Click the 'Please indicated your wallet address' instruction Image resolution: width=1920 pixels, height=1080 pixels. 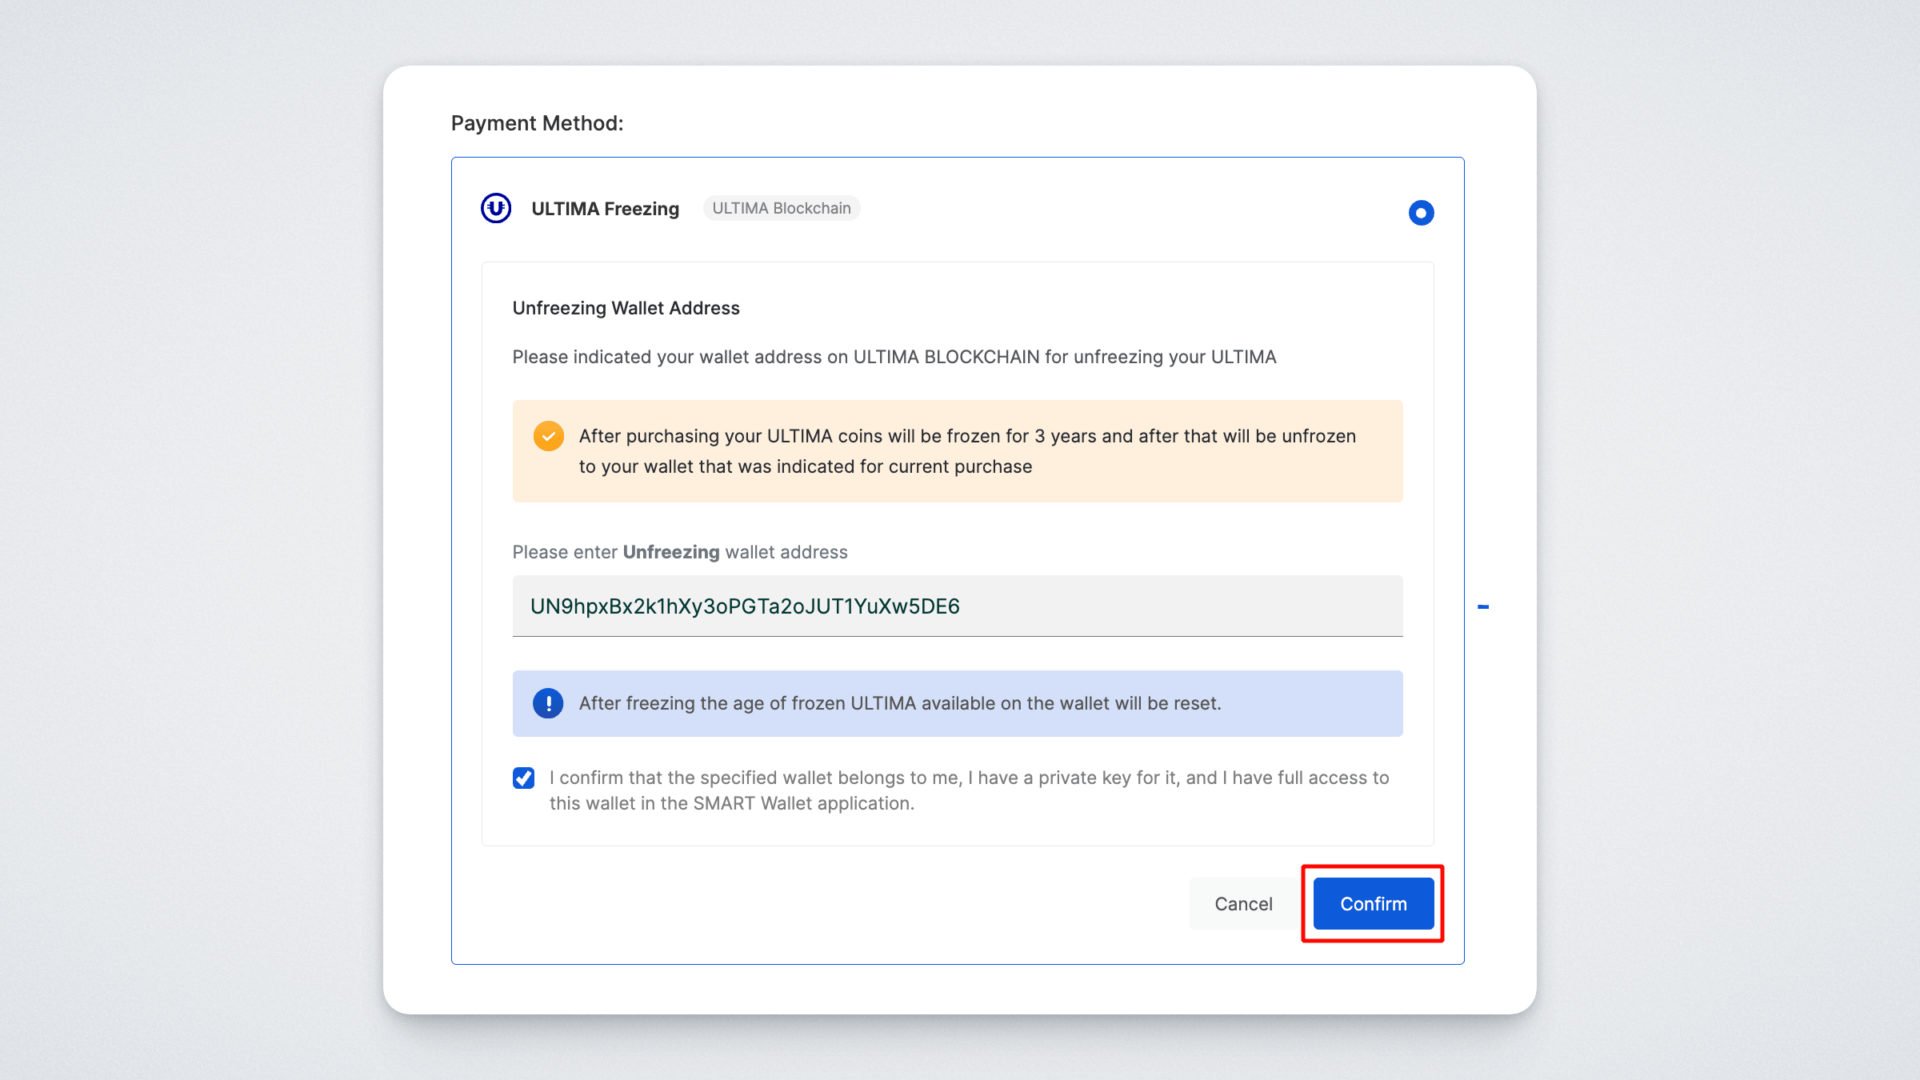(894, 357)
